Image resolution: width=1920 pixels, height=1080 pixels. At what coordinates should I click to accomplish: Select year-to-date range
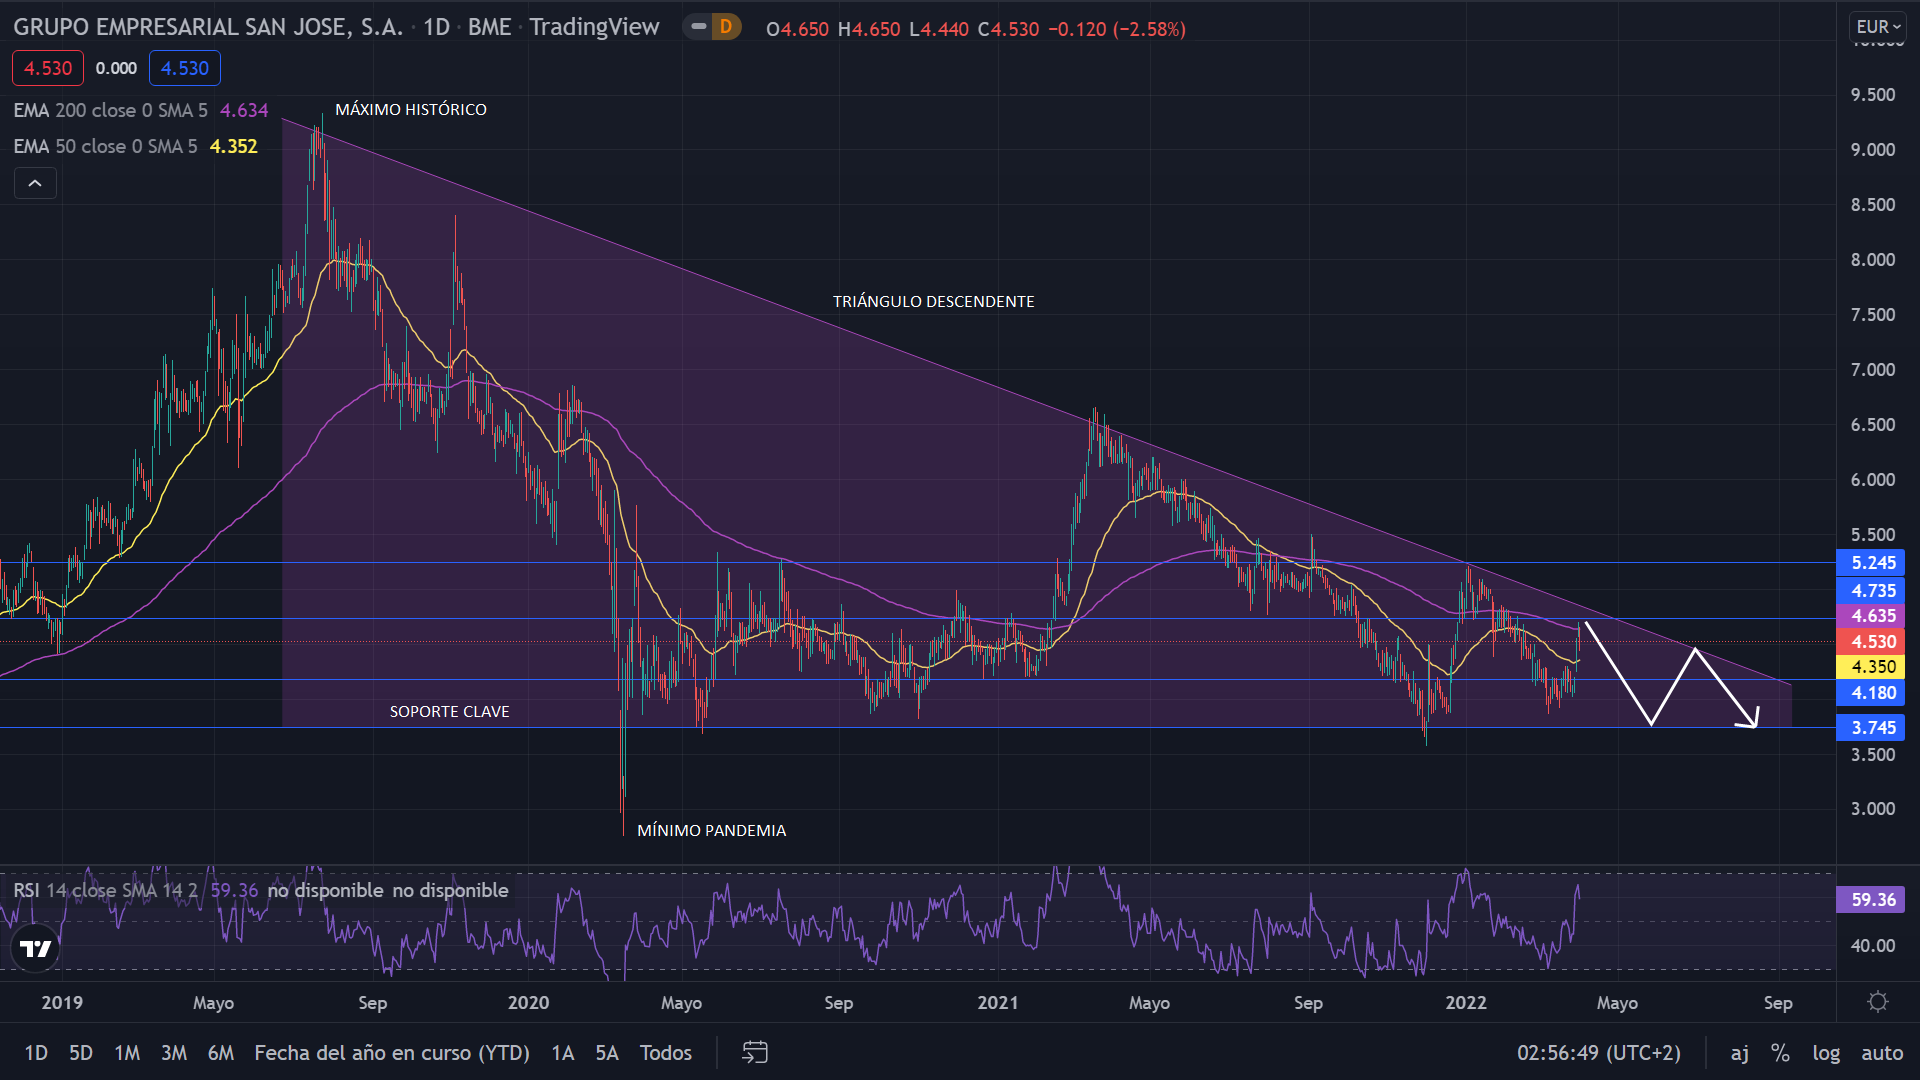coord(391,1052)
